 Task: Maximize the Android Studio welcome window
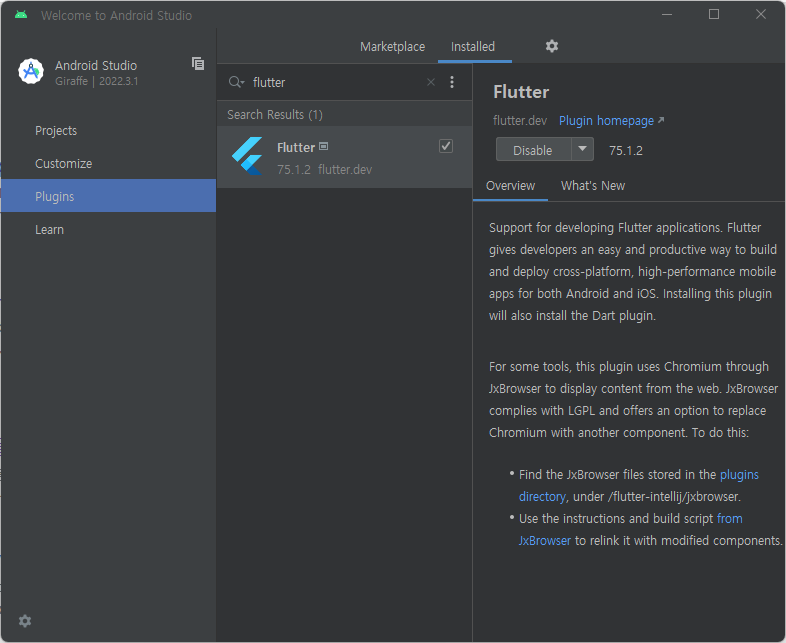click(714, 15)
